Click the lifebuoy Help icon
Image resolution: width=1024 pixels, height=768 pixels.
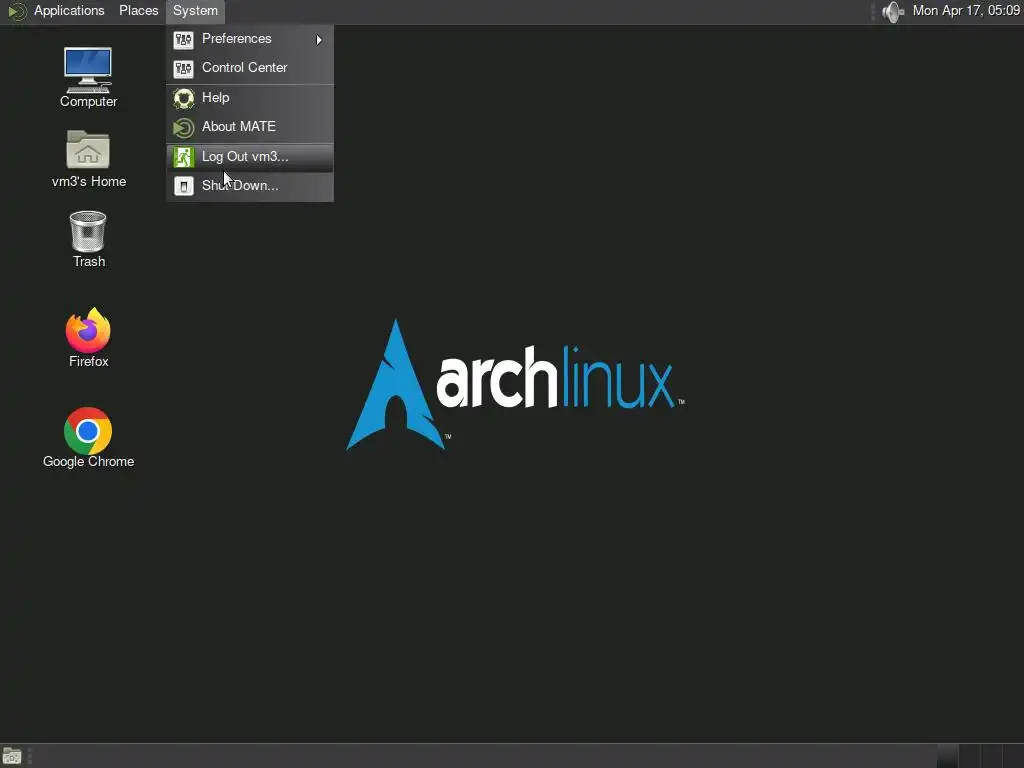(x=184, y=98)
